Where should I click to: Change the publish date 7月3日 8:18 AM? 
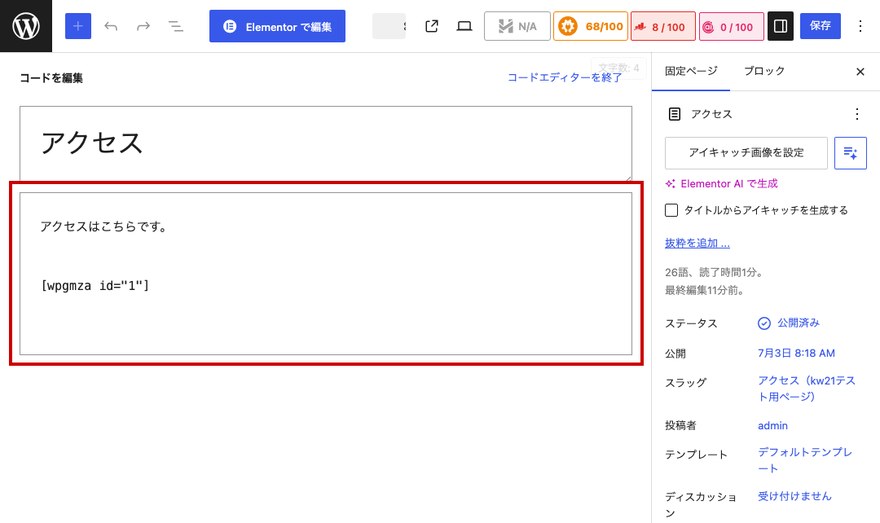point(796,353)
